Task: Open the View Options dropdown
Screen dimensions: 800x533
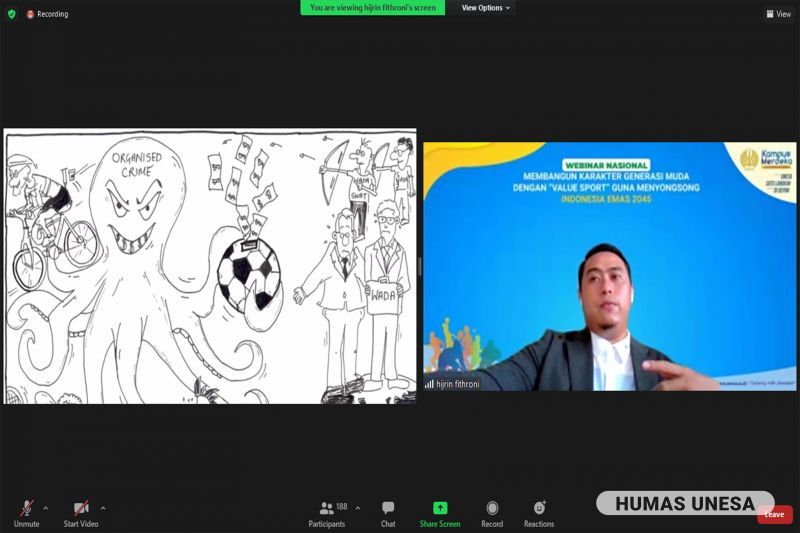Action: tap(485, 8)
